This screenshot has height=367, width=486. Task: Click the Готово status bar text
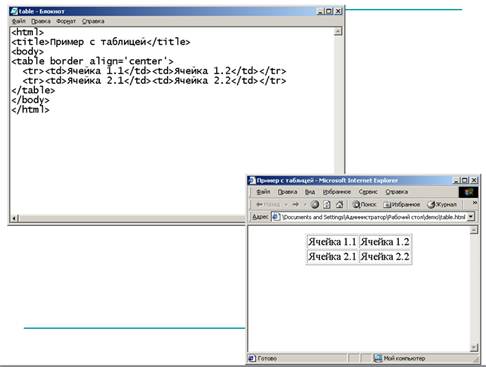pos(267,358)
